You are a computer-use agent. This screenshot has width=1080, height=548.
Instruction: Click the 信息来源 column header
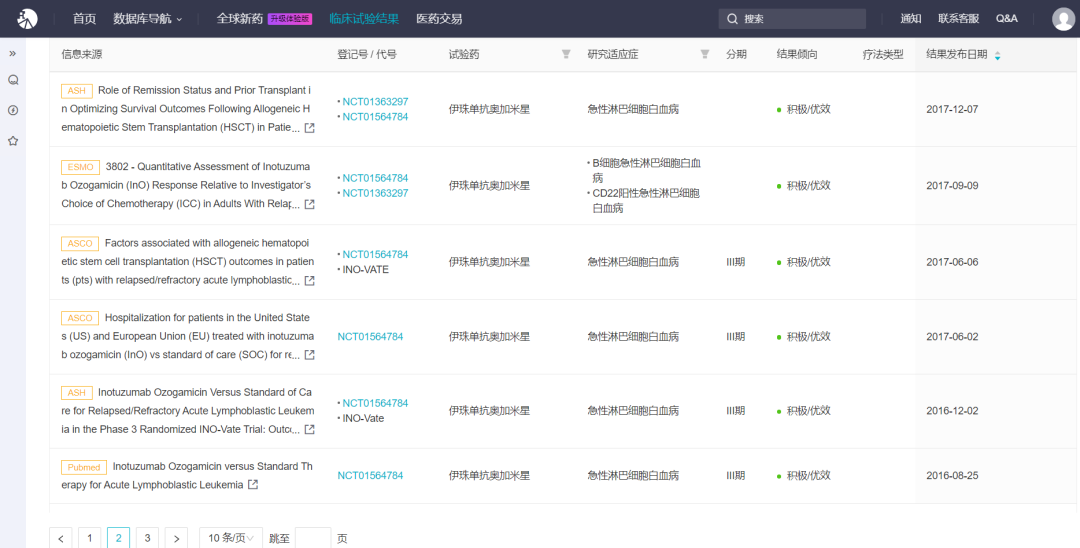pyautogui.click(x=81, y=54)
